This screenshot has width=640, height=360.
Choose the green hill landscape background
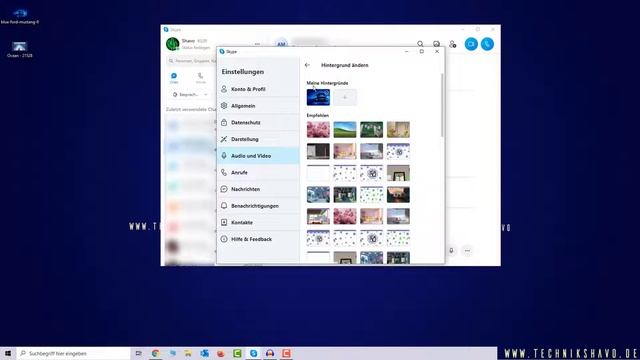(x=345, y=130)
